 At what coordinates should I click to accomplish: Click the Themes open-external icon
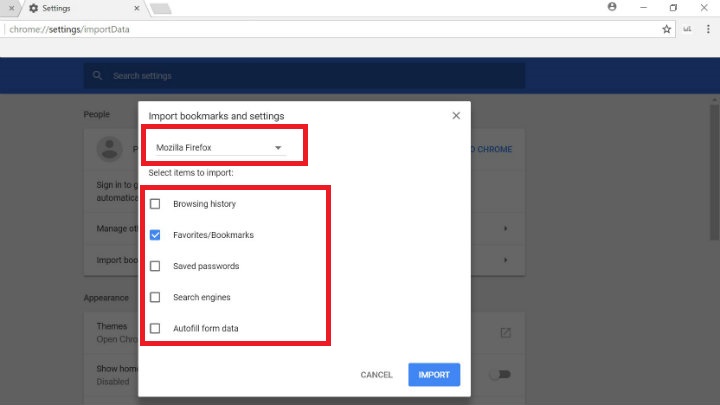(x=506, y=333)
